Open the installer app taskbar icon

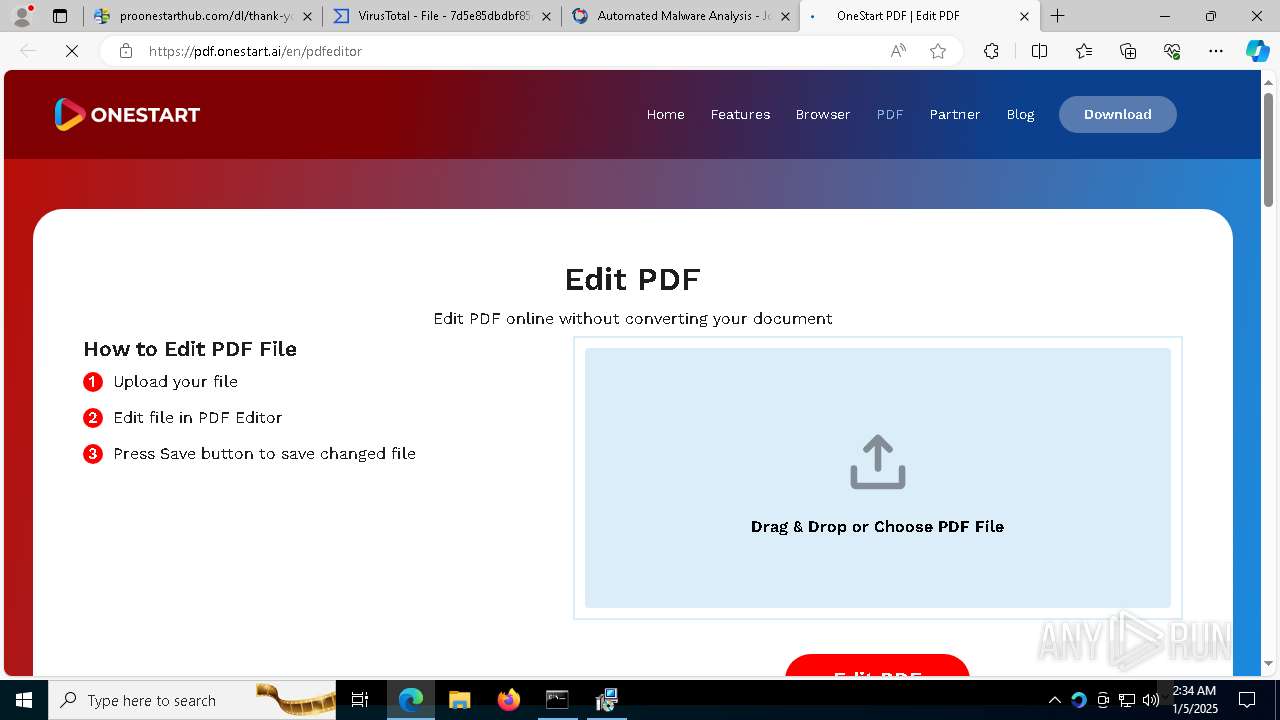click(606, 700)
